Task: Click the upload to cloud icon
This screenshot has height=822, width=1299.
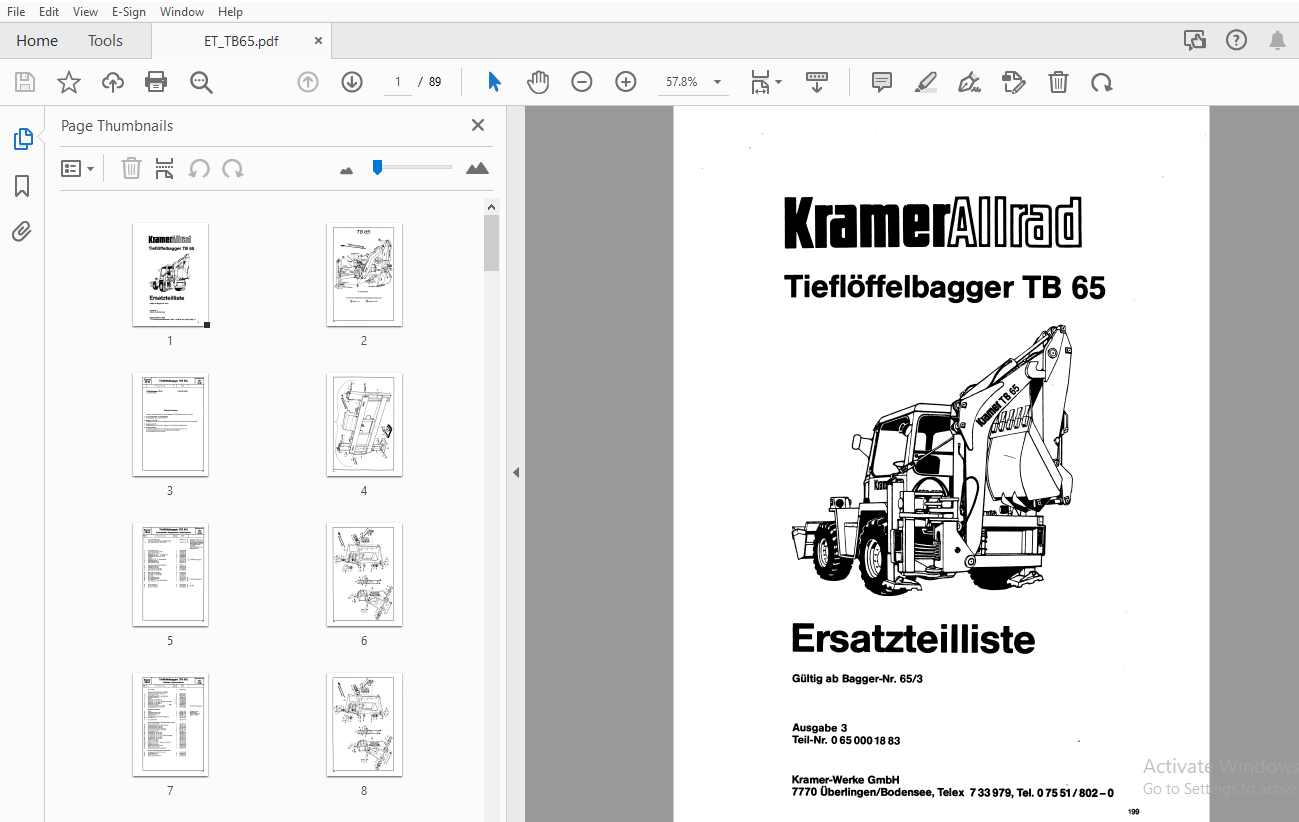Action: pyautogui.click(x=113, y=82)
